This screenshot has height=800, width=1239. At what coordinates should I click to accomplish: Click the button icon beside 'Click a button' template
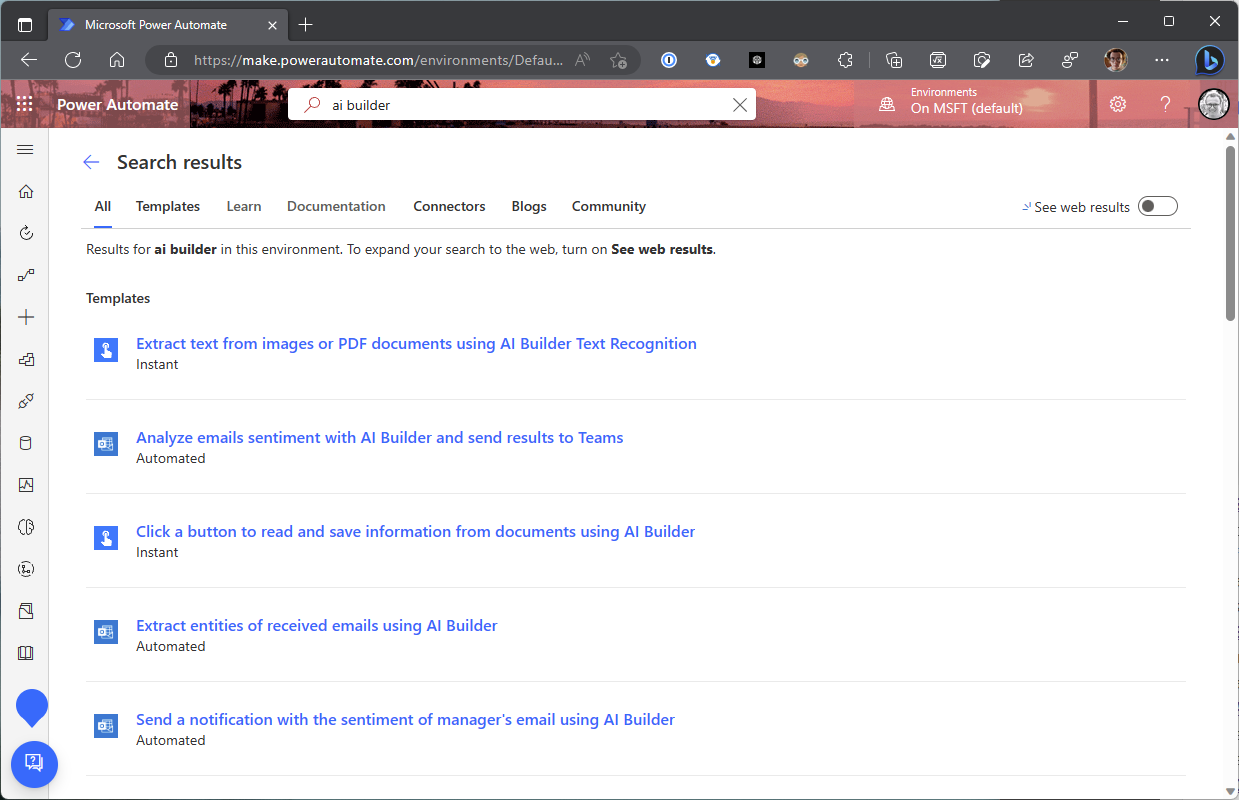click(106, 538)
